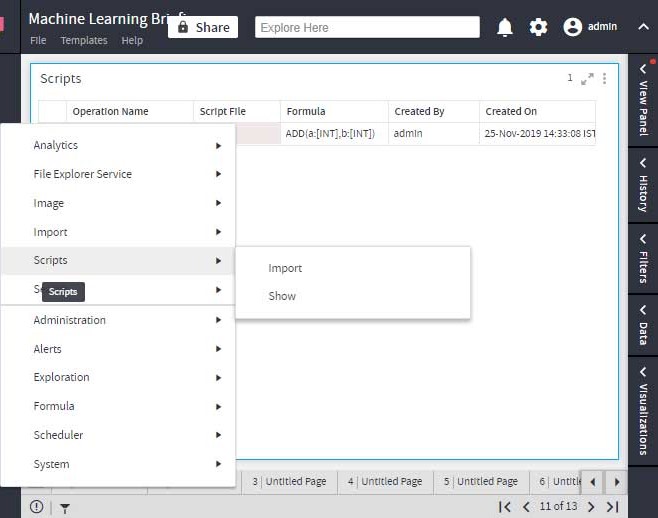
Task: Open the Scripts widget three-dot menu
Action: pyautogui.click(x=604, y=78)
